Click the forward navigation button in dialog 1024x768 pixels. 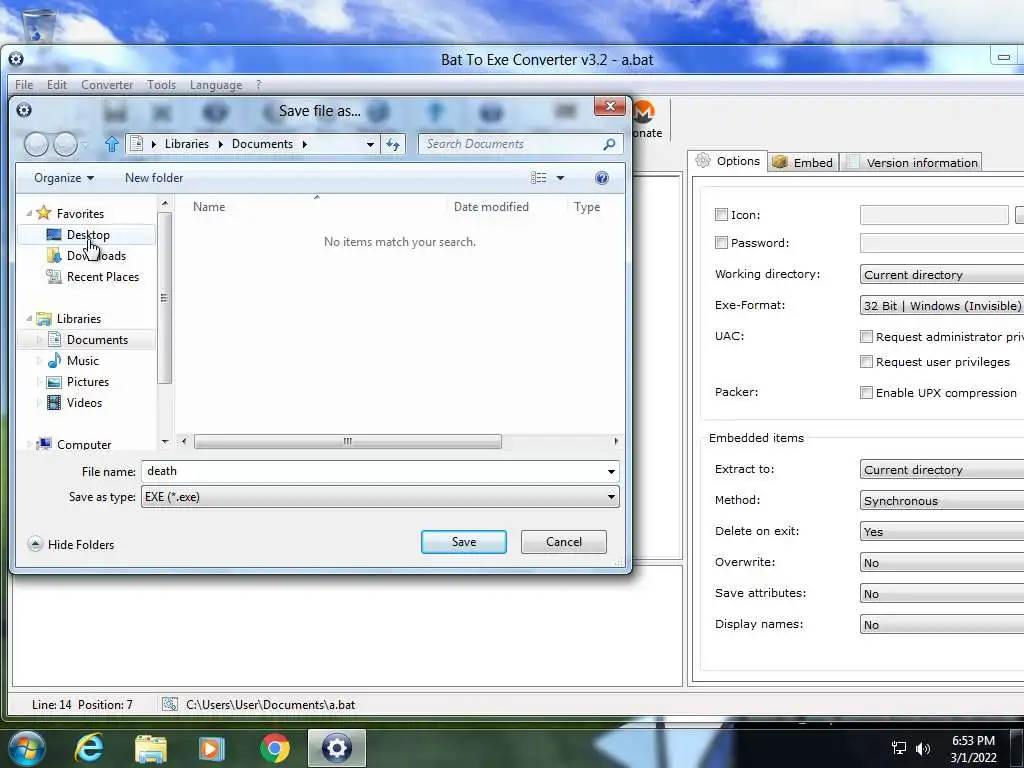coord(65,144)
